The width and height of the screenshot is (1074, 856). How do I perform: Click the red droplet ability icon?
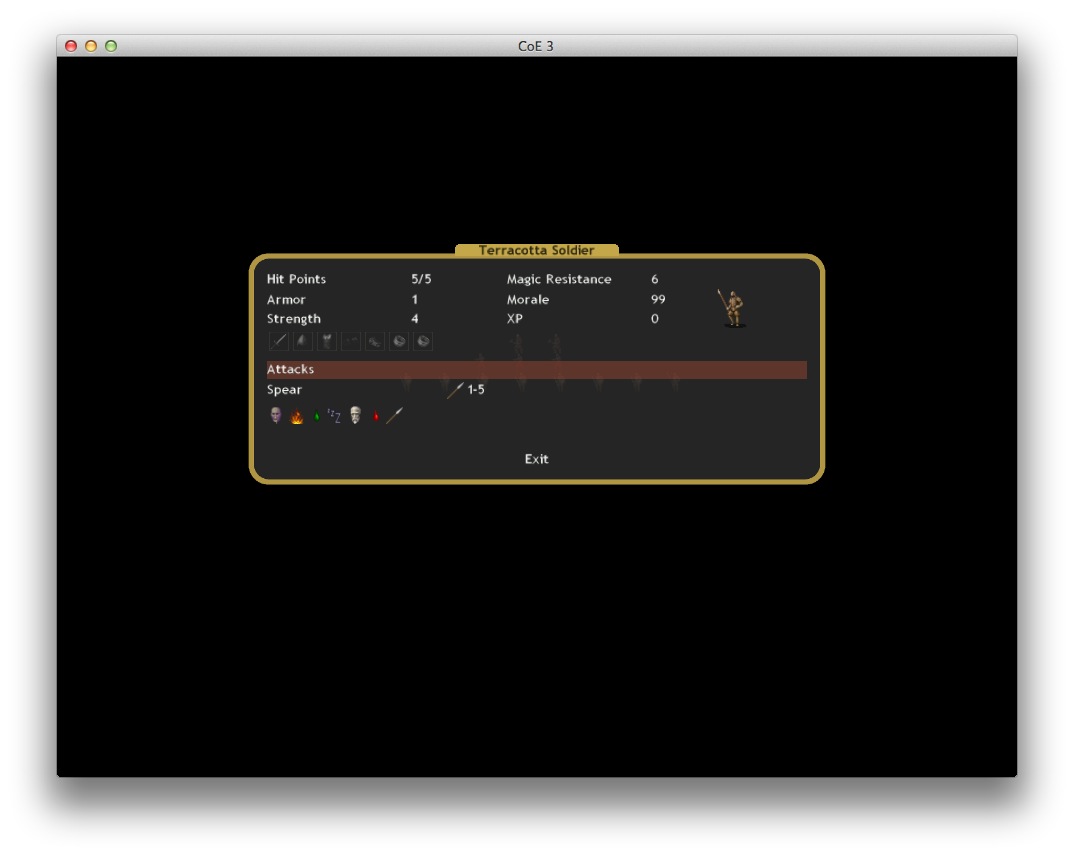(376, 417)
